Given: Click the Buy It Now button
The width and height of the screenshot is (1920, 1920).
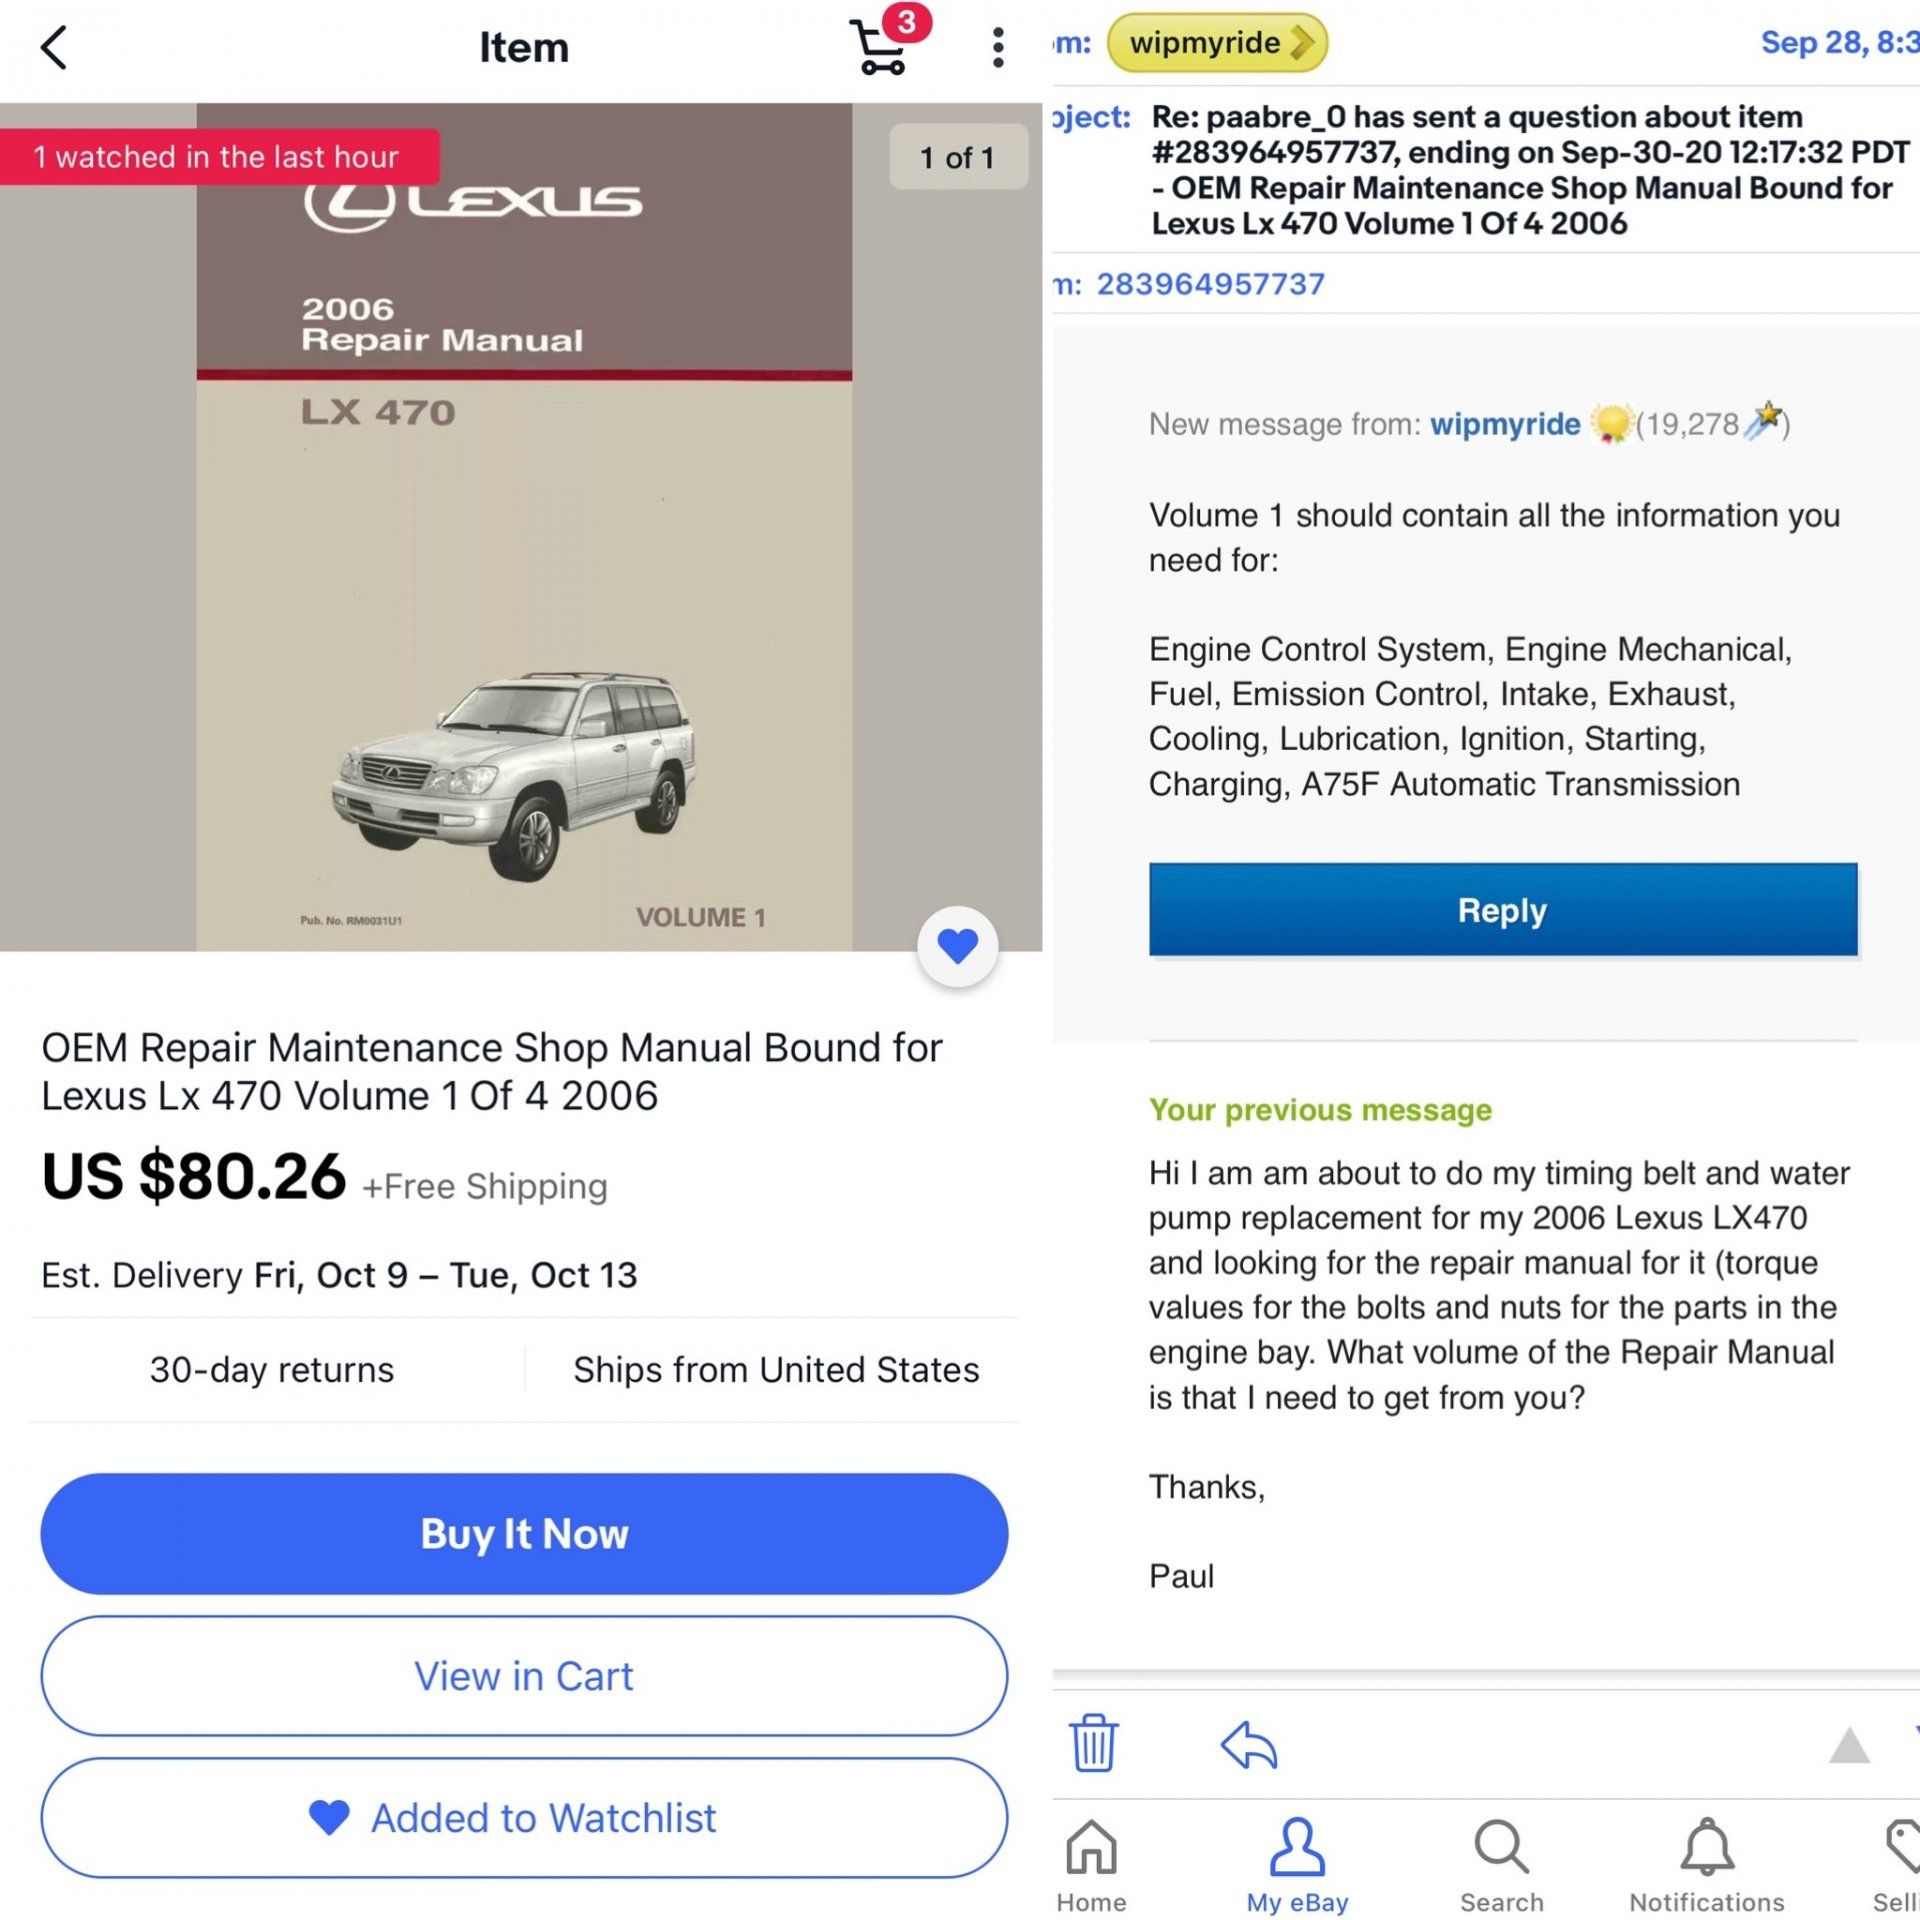Looking at the screenshot, I should tap(524, 1533).
